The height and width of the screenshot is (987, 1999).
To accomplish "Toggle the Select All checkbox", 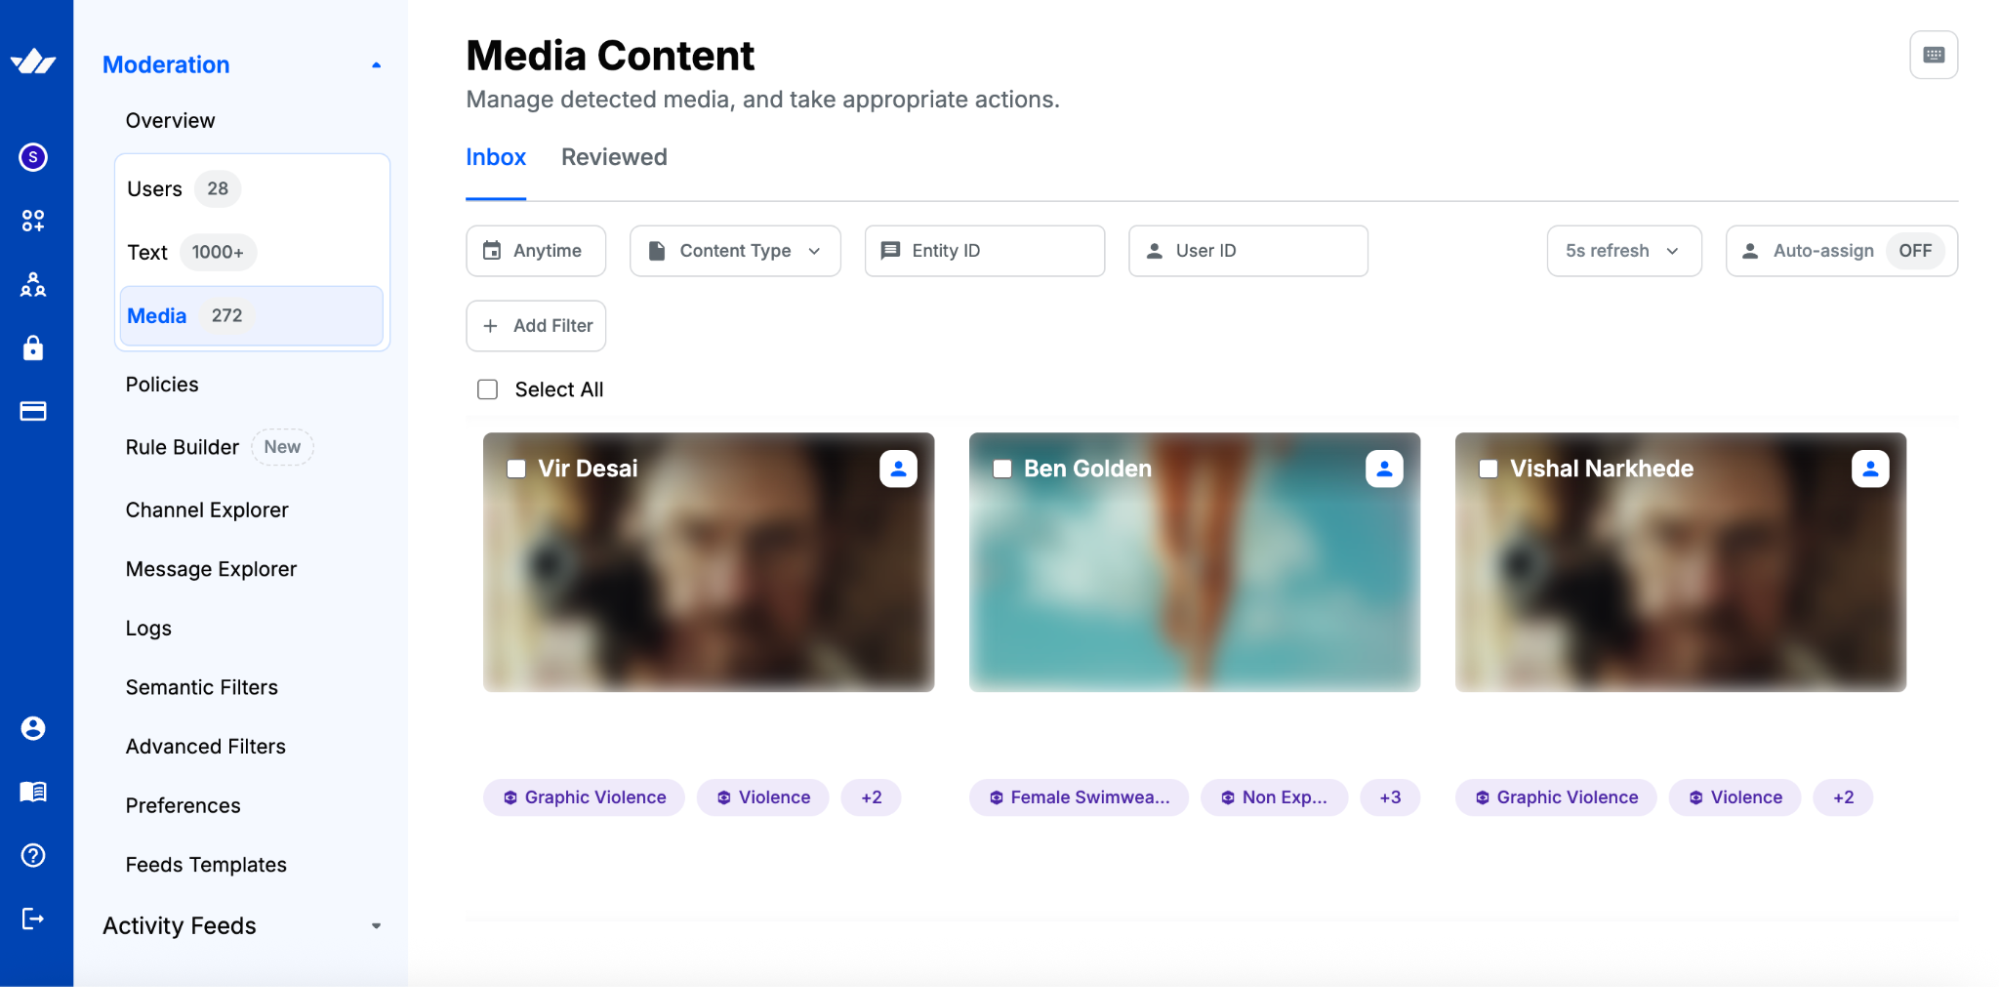I will [487, 389].
